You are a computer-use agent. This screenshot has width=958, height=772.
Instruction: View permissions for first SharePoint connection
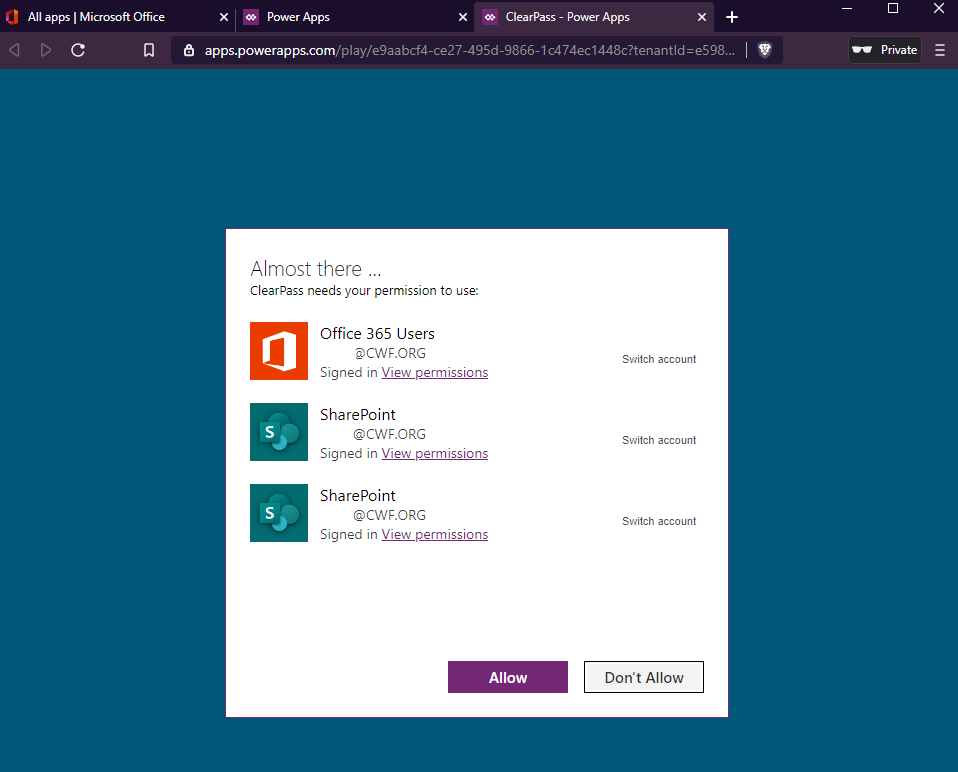click(x=434, y=453)
